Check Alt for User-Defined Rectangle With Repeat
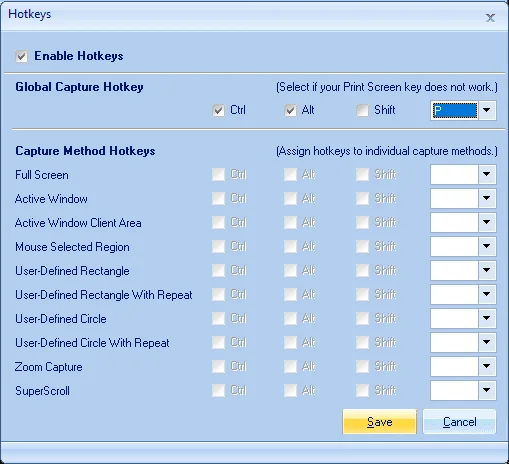This screenshot has width=509, height=464. point(290,294)
